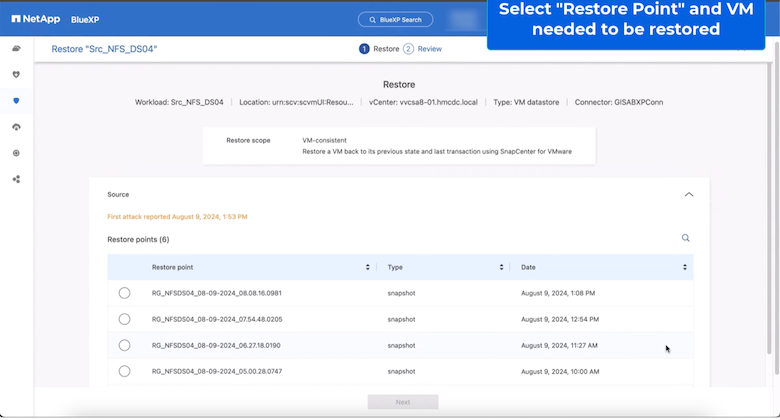Image resolution: width=780 pixels, height=420 pixels.
Task: Click the NetApp logo in header
Action: pyautogui.click(x=36, y=18)
